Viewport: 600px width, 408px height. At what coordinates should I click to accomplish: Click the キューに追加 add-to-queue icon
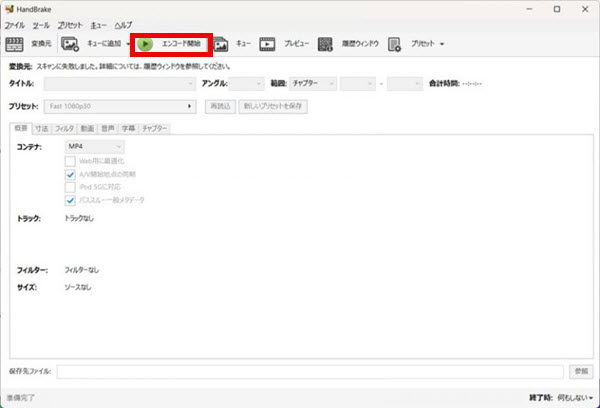click(x=69, y=44)
